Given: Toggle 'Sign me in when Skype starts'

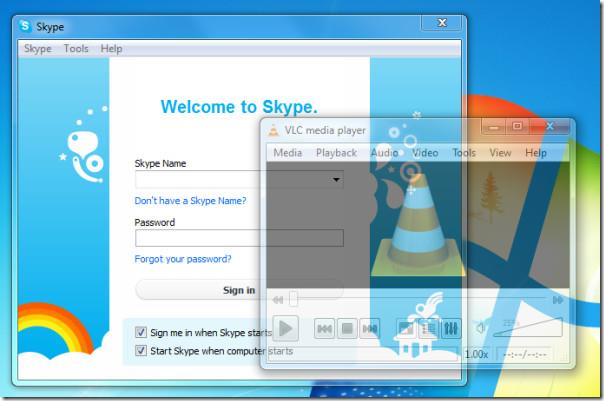Looking at the screenshot, I should click(x=141, y=332).
